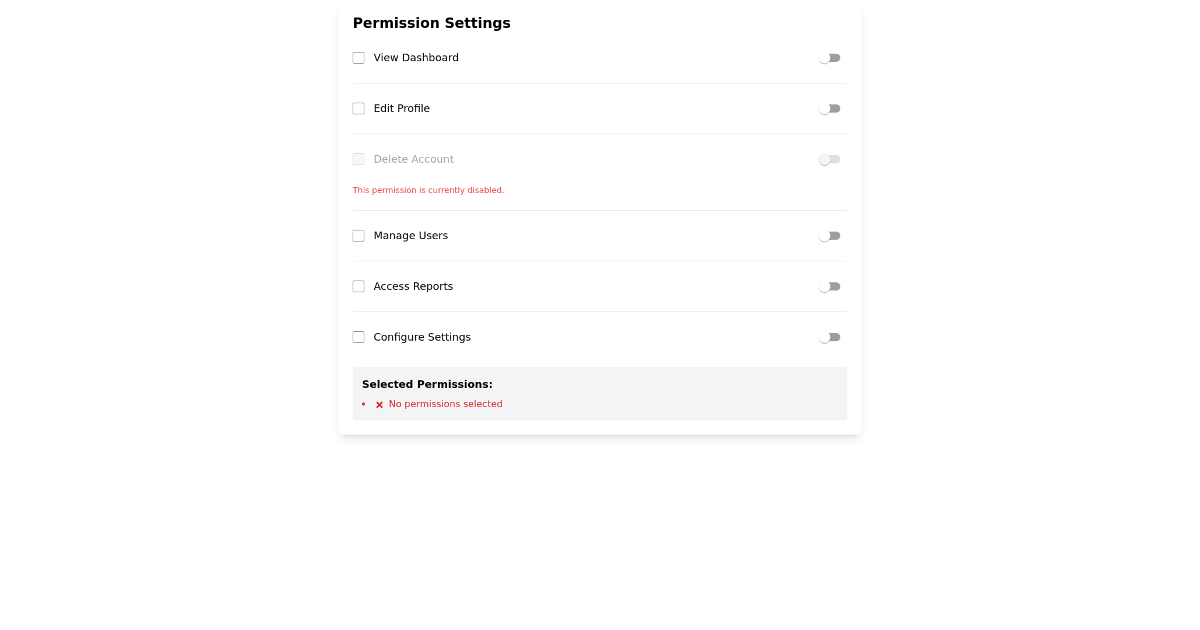This screenshot has width=1200, height=630.
Task: Toggle the Manage Users switch on
Action: click(829, 235)
